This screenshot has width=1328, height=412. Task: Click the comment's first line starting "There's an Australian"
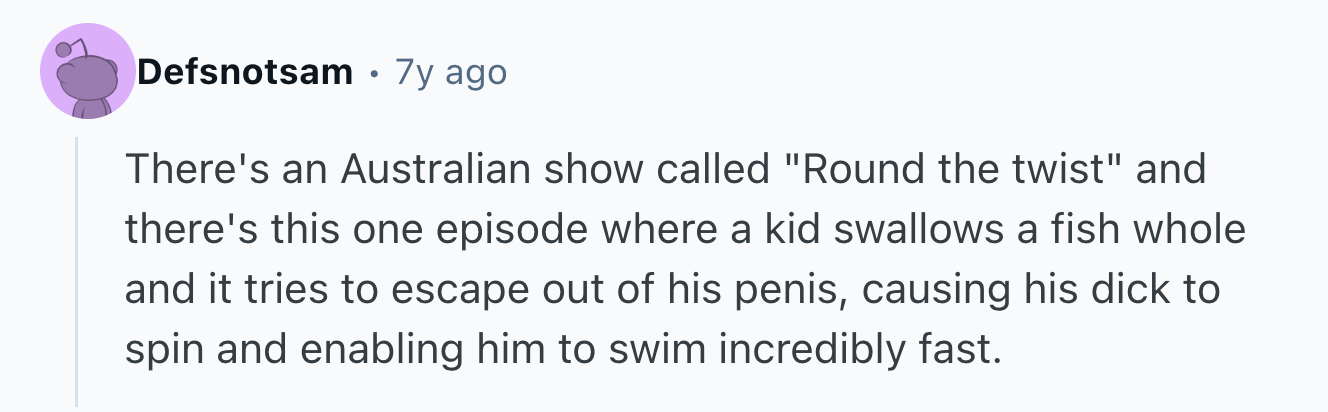click(x=665, y=172)
